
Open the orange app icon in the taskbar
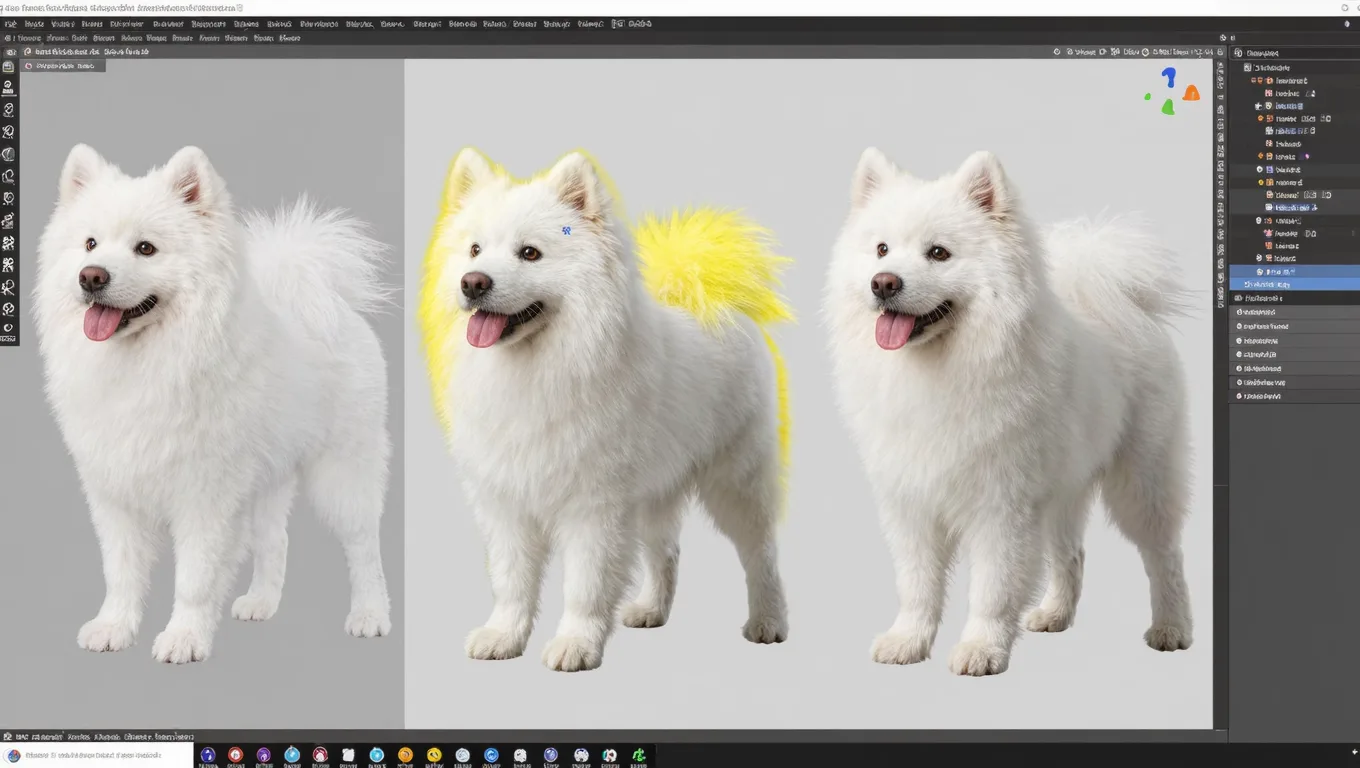[405, 755]
